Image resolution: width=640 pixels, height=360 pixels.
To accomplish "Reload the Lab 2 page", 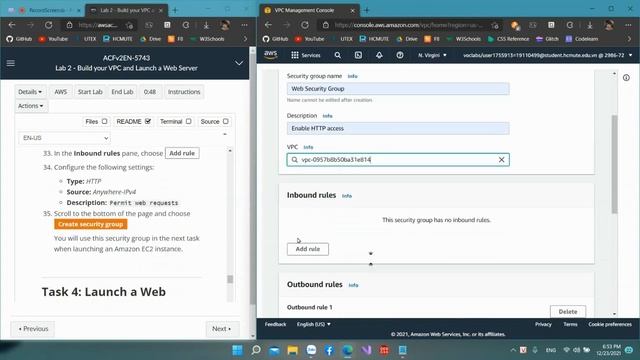I will (49, 25).
